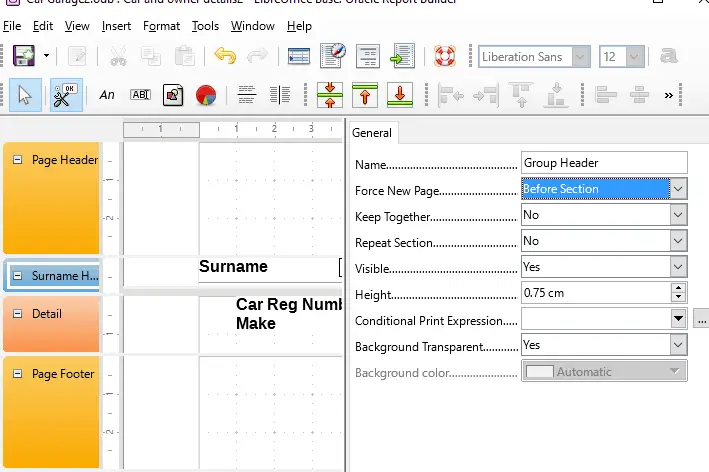Open the File menu
Viewport: 709px width, 472px height.
pyautogui.click(x=12, y=26)
